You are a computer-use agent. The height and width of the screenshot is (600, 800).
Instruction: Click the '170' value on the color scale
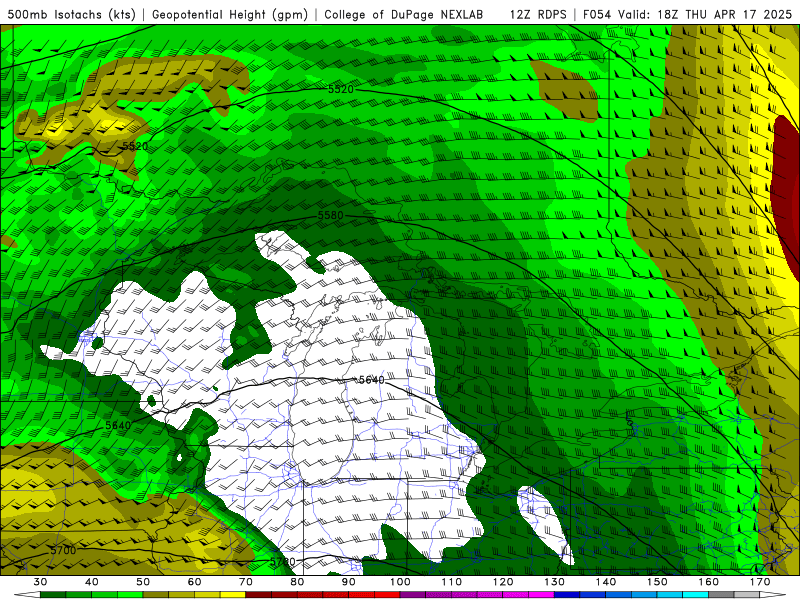coord(760,582)
